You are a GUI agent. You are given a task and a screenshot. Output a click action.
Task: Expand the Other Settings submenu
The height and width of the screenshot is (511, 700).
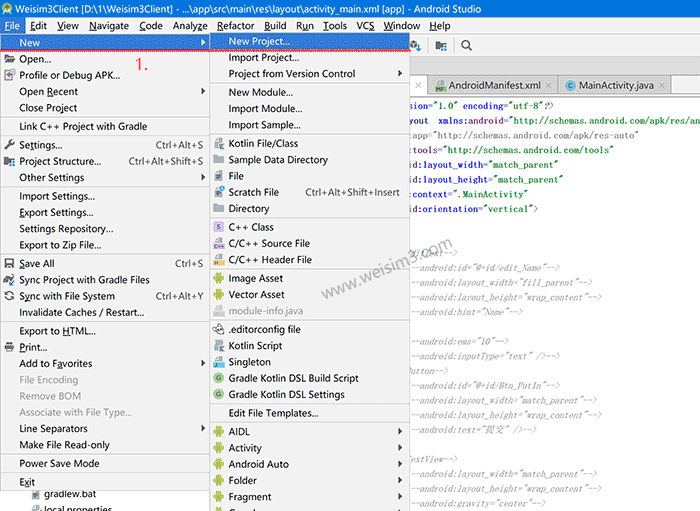(x=52, y=177)
